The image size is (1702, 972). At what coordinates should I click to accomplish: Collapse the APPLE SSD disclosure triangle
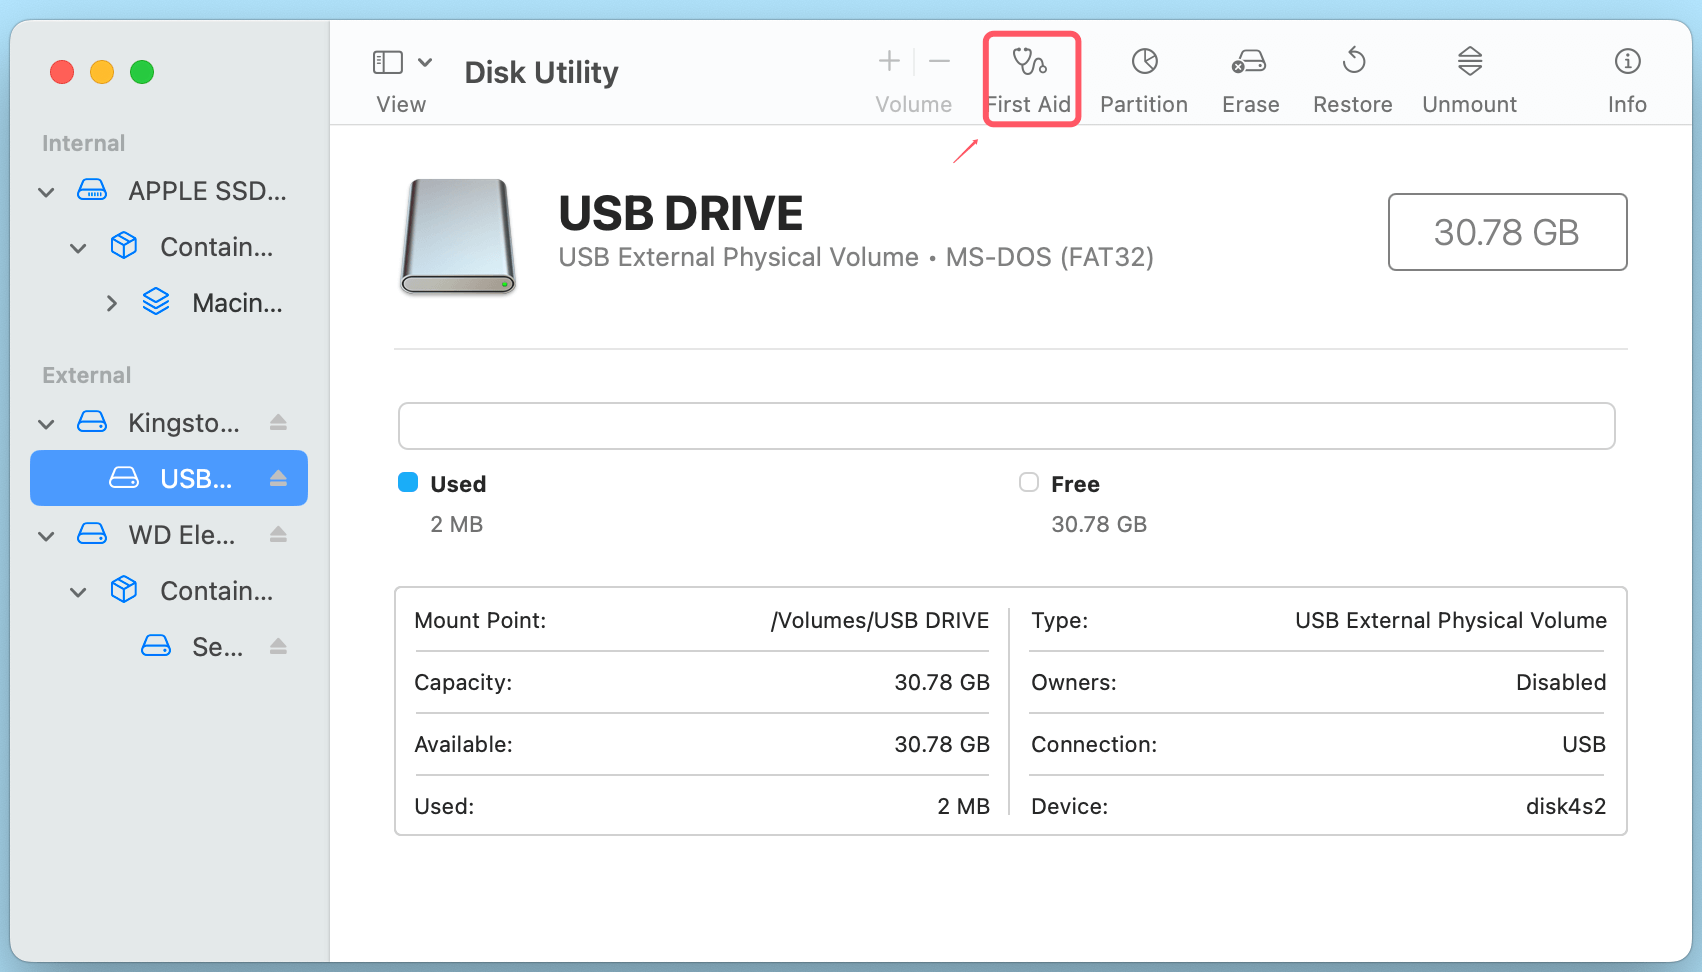[x=46, y=191]
